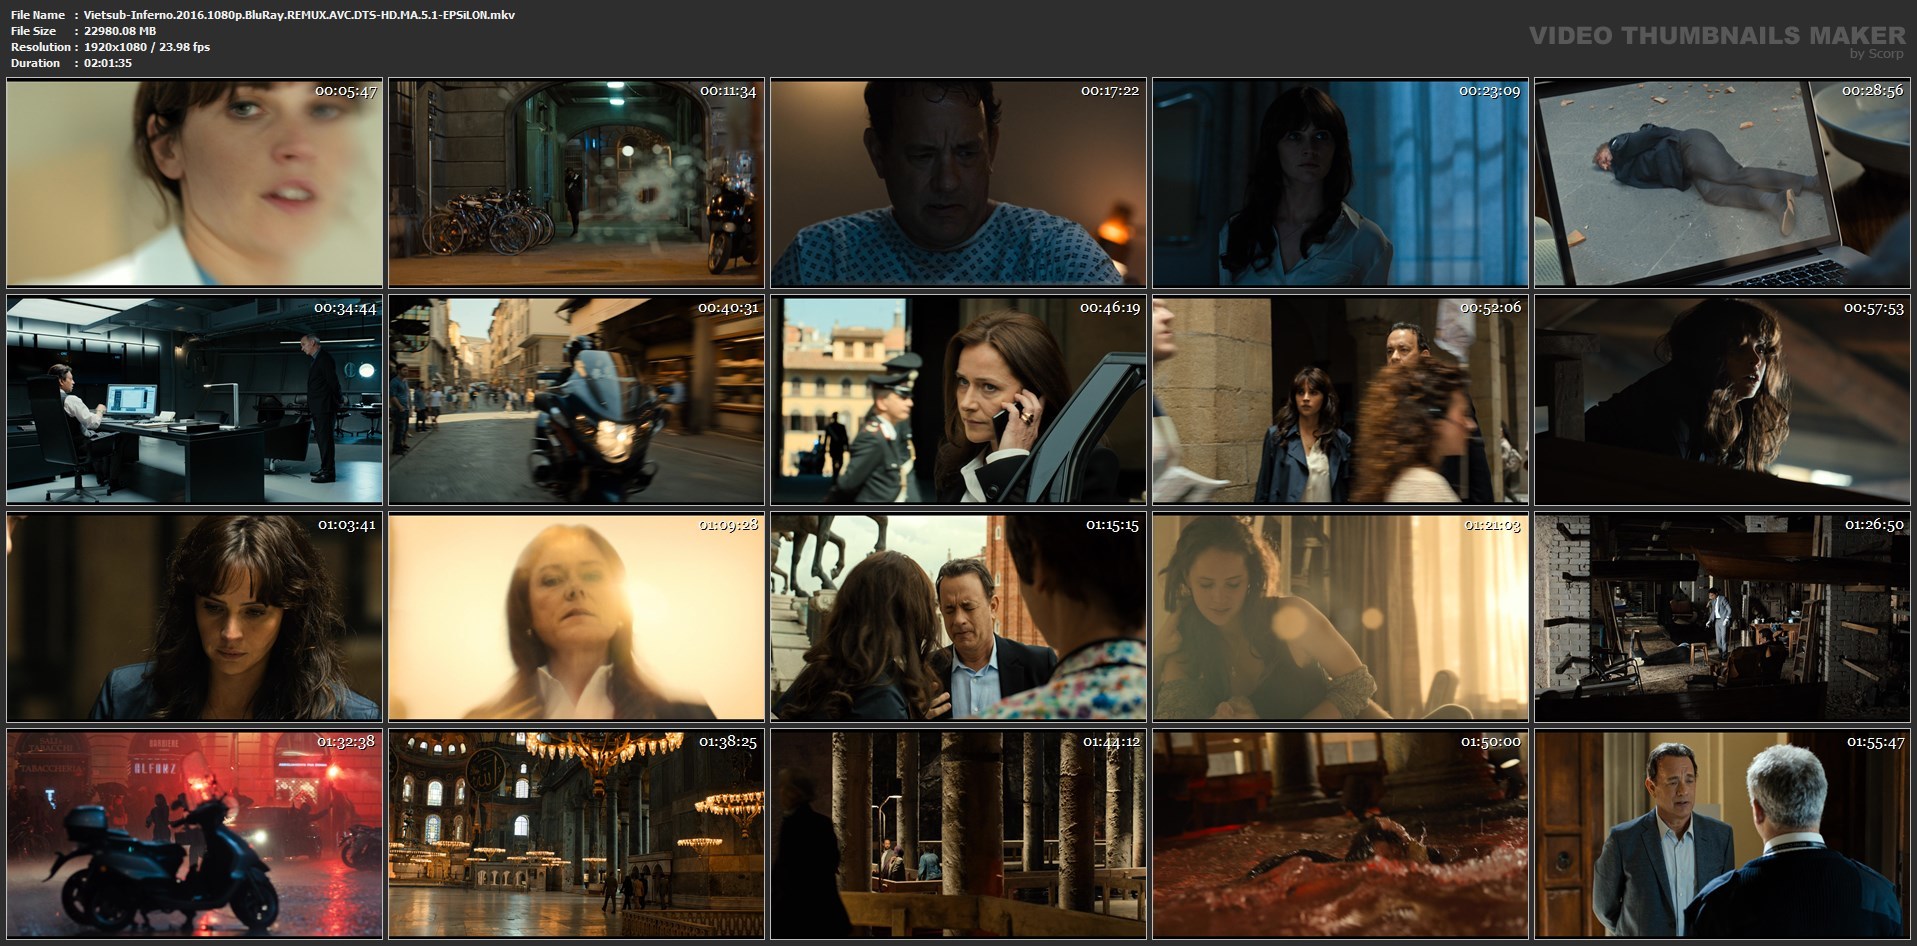Screen dimensions: 1917x946
Task: Select the thumbnail at 01:26:50
Action: (x=1722, y=617)
